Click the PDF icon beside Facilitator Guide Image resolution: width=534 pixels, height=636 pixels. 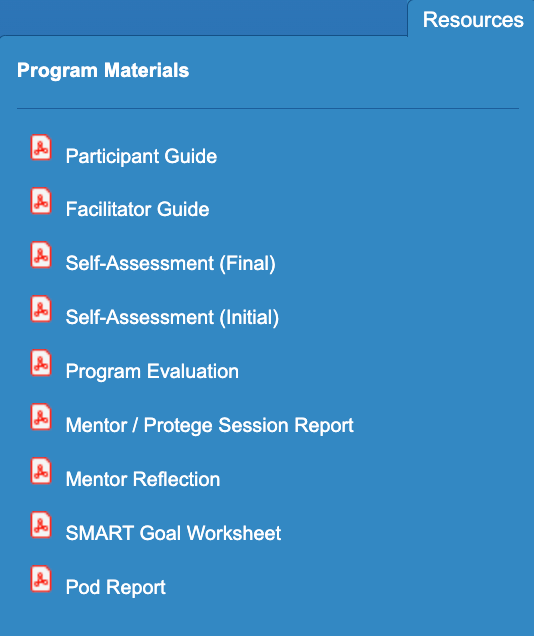(41, 201)
